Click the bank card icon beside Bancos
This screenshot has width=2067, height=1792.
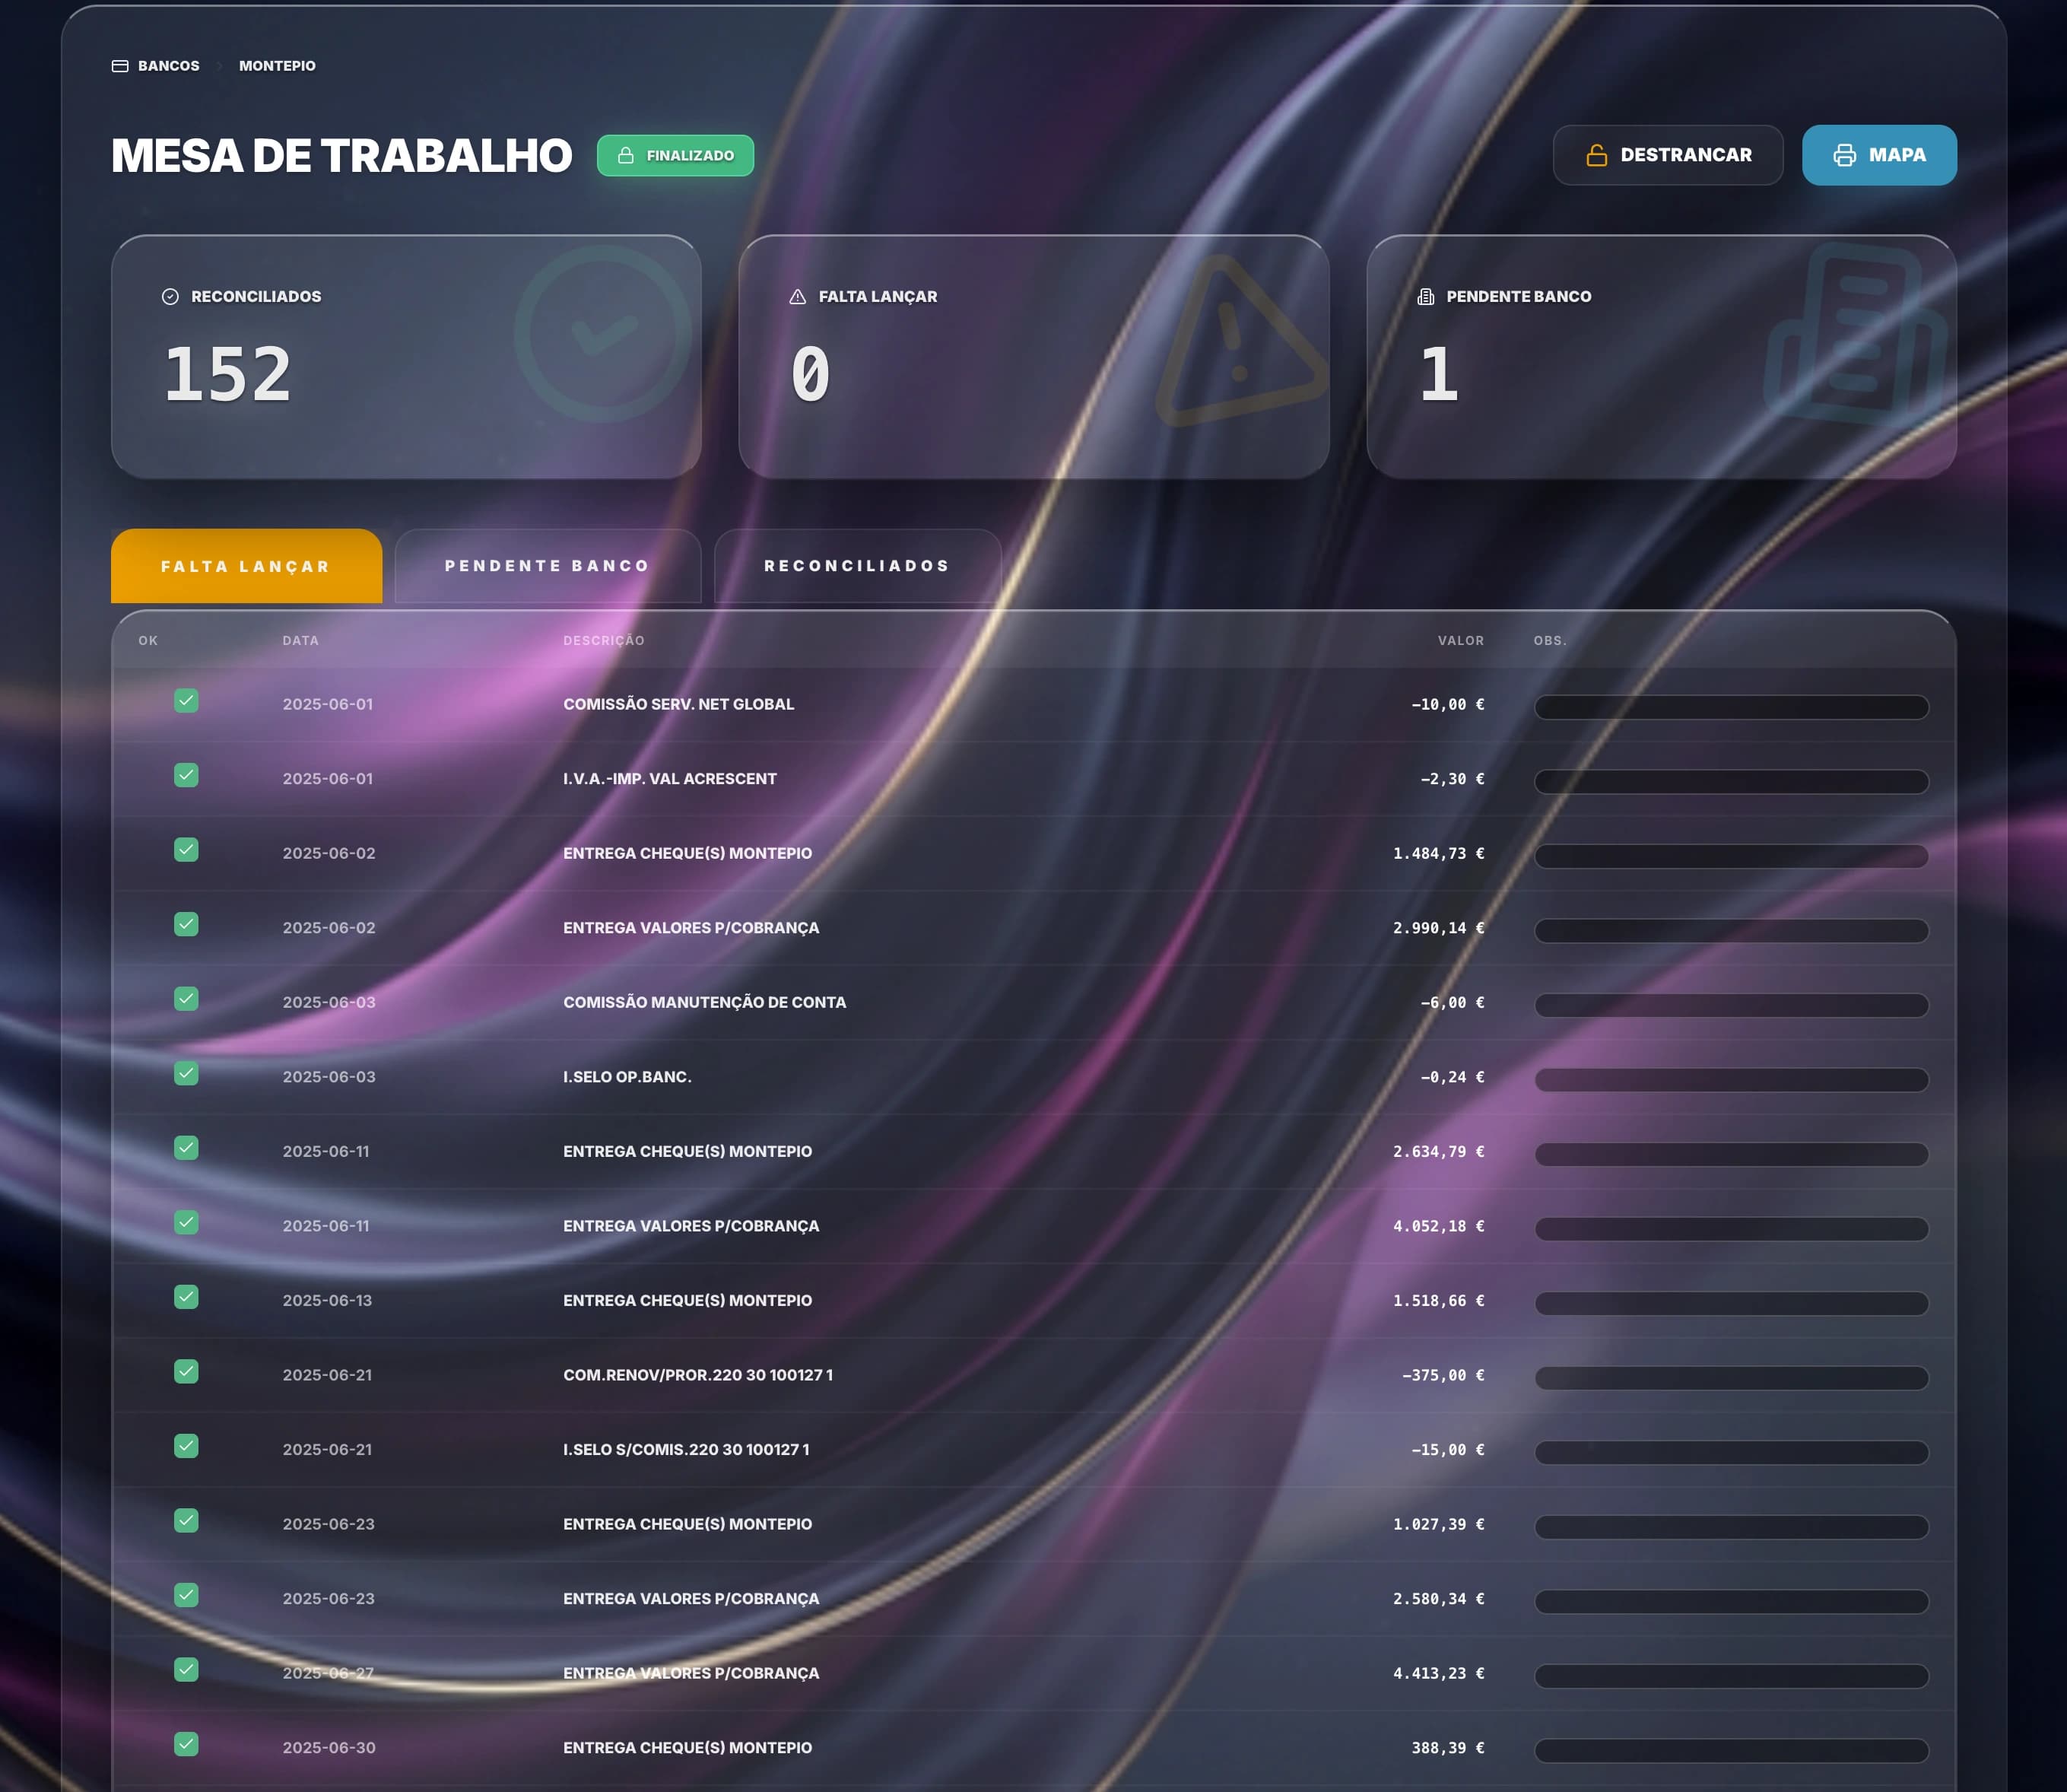tap(120, 66)
